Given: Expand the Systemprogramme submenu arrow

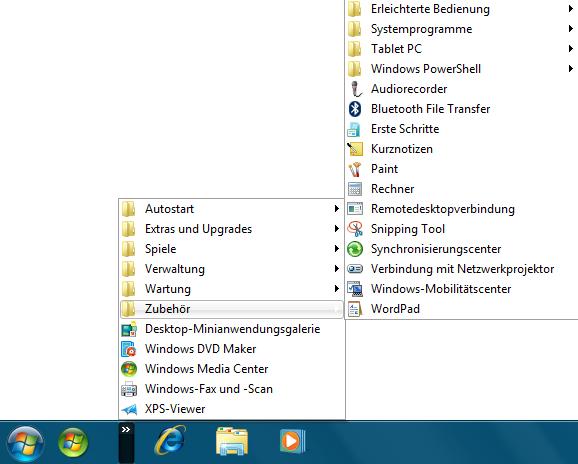Looking at the screenshot, I should (571, 29).
